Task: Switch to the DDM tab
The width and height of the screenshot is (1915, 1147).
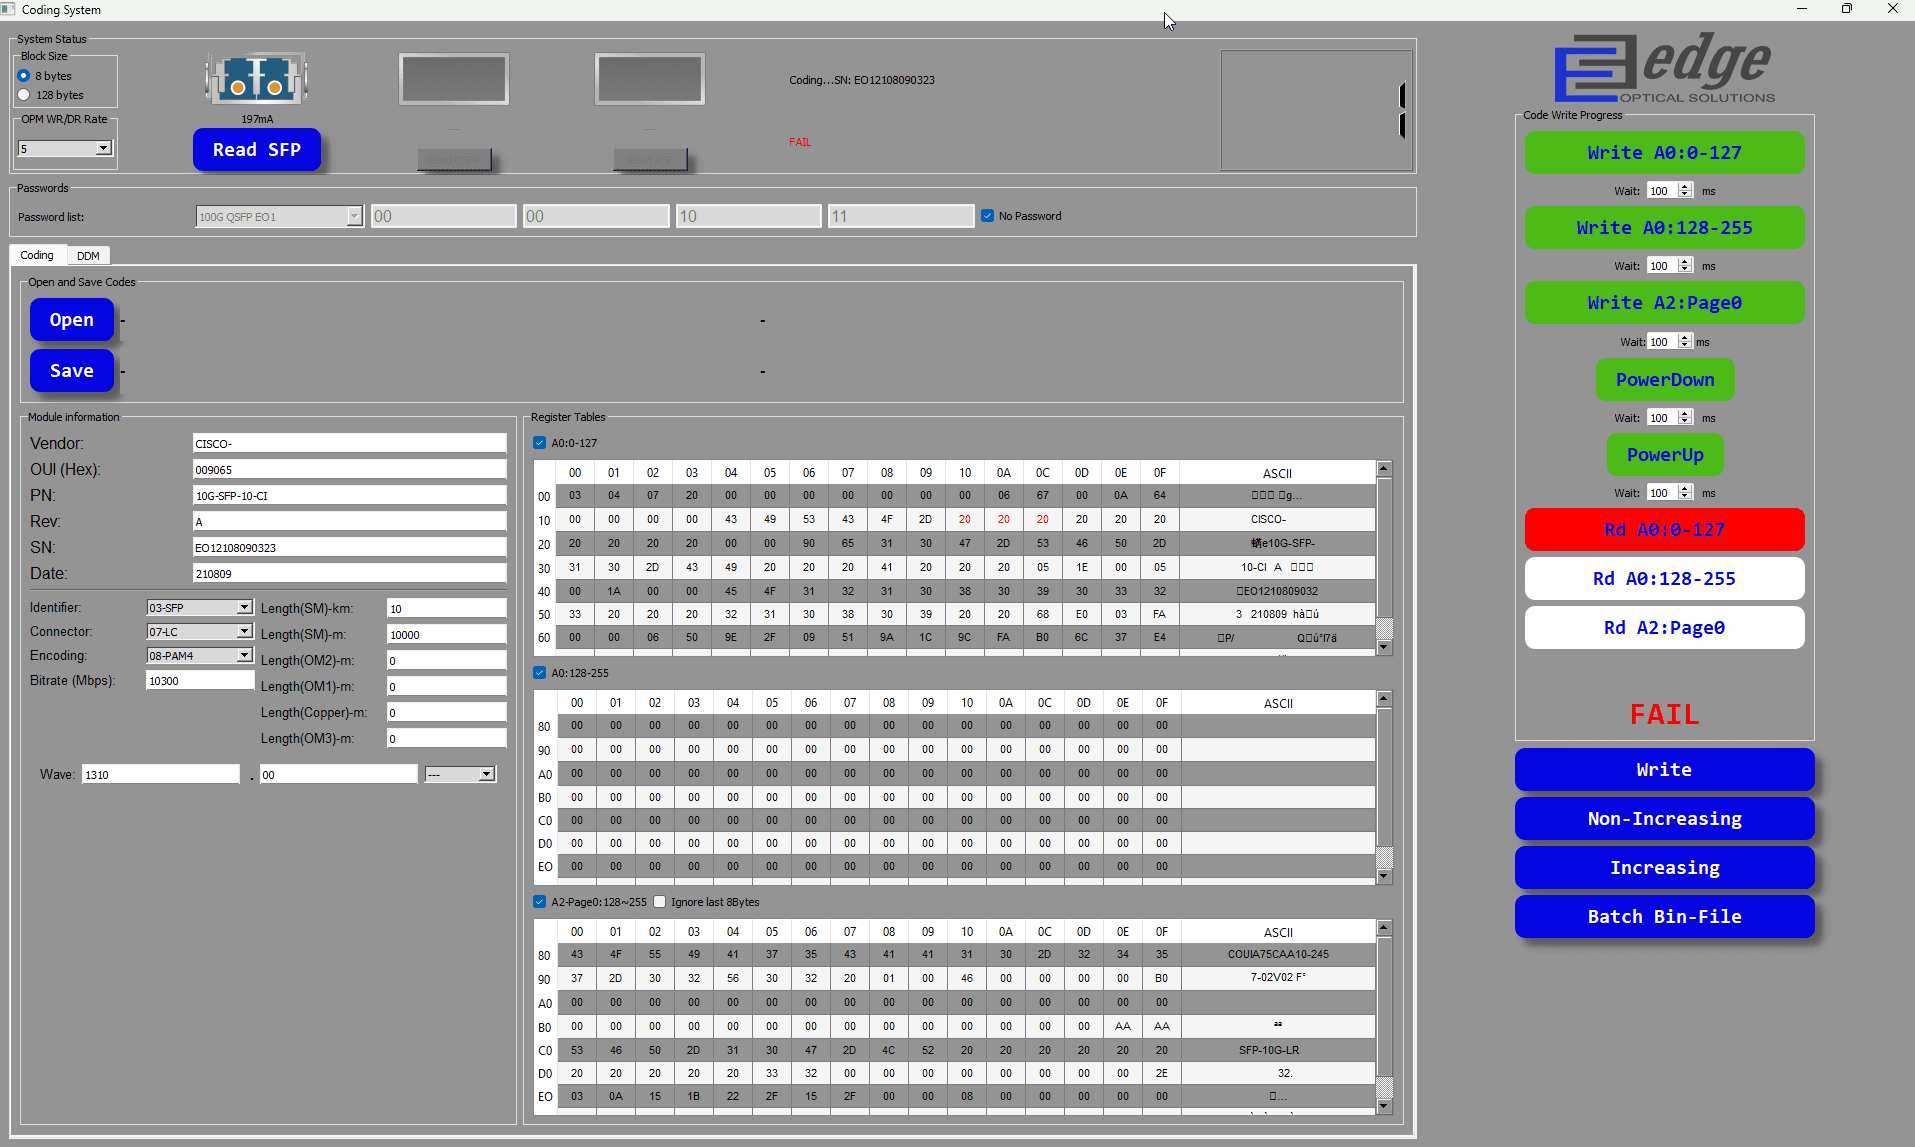Action: [x=88, y=256]
